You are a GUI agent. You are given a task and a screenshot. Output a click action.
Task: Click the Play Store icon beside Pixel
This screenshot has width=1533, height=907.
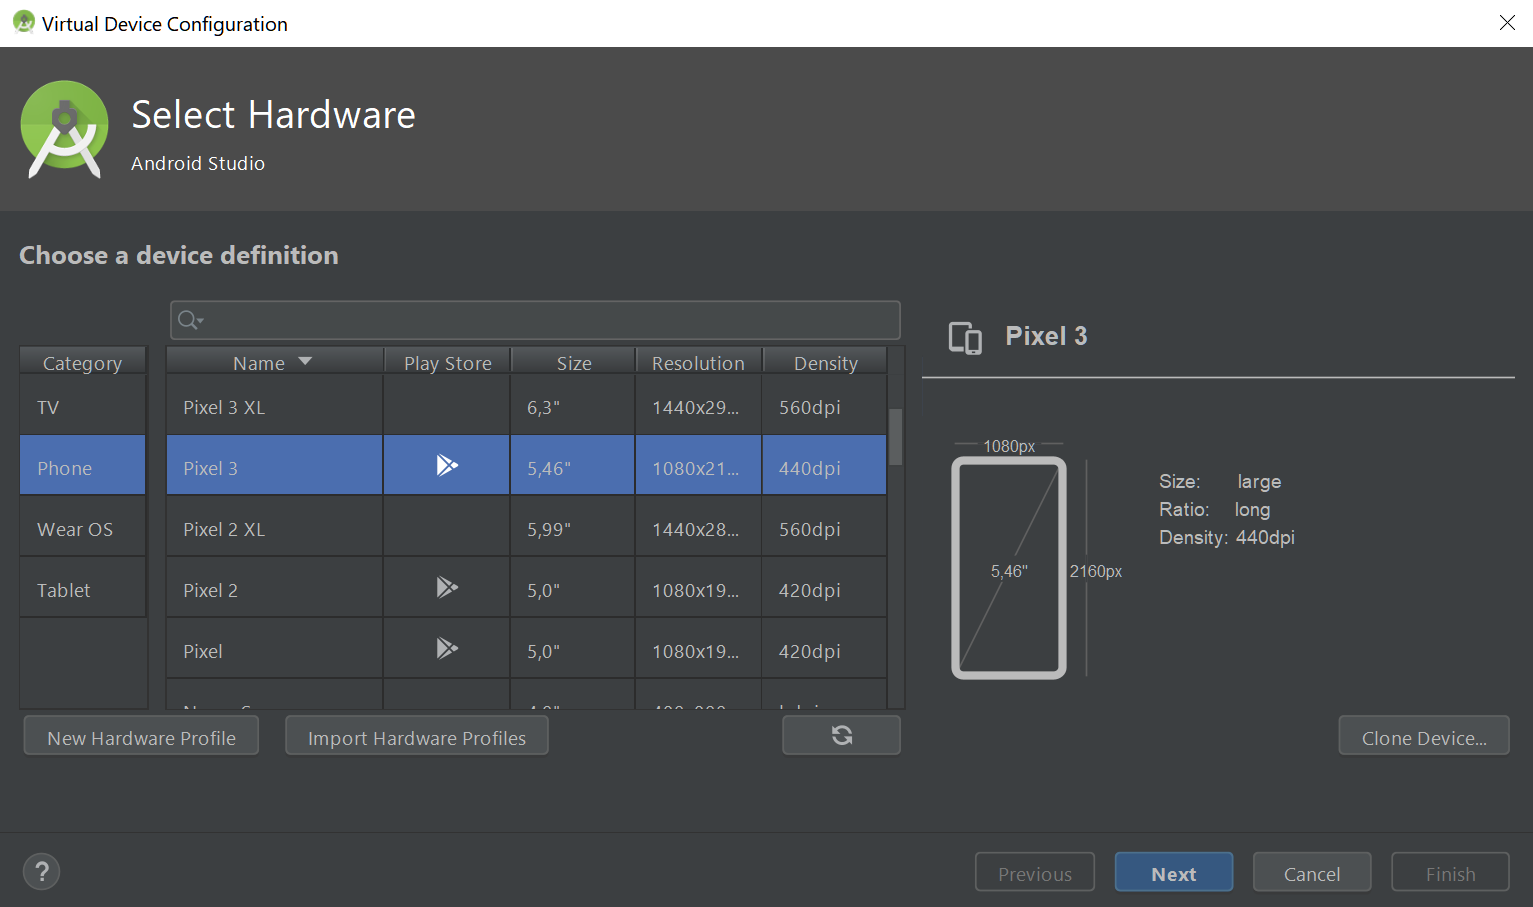[x=446, y=648]
